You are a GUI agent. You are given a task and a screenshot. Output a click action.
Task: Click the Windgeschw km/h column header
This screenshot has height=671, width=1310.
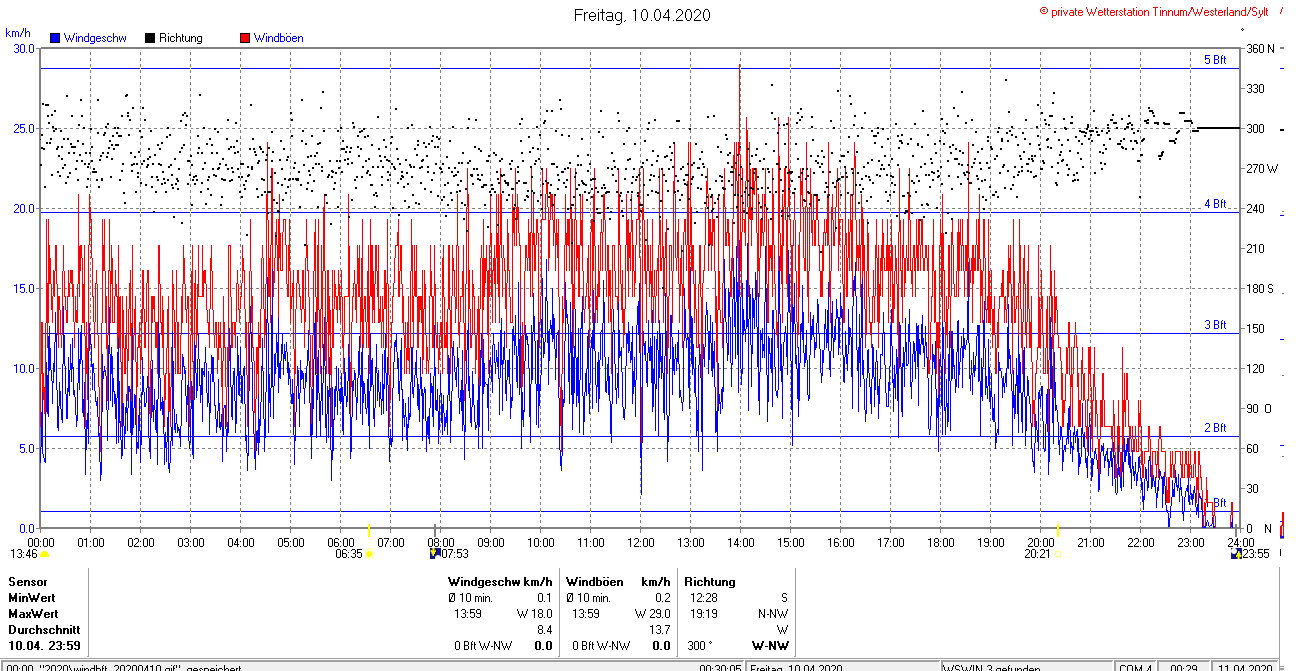tap(500, 582)
